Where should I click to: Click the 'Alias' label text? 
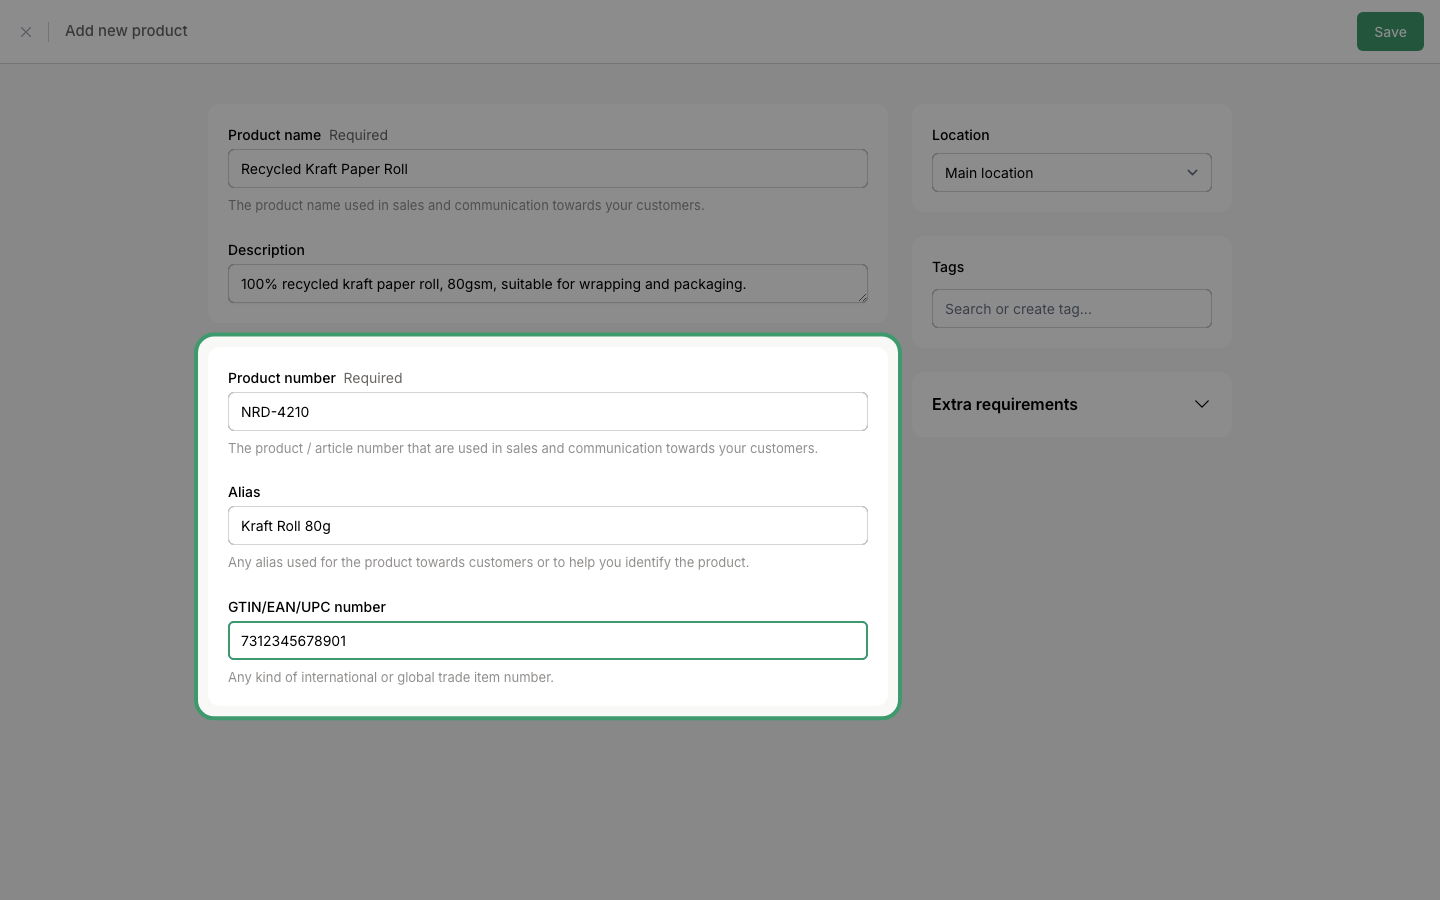[244, 492]
